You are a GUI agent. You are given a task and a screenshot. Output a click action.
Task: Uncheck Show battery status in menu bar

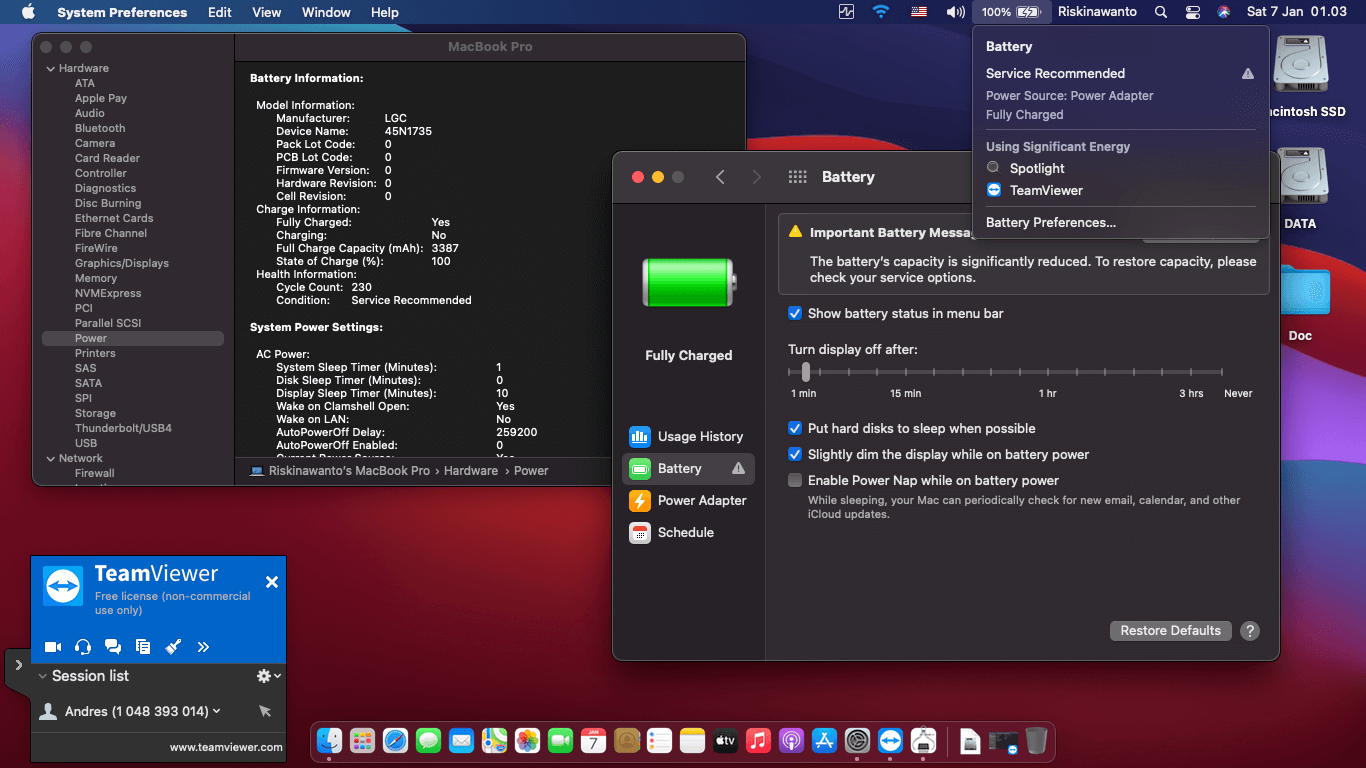[795, 313]
